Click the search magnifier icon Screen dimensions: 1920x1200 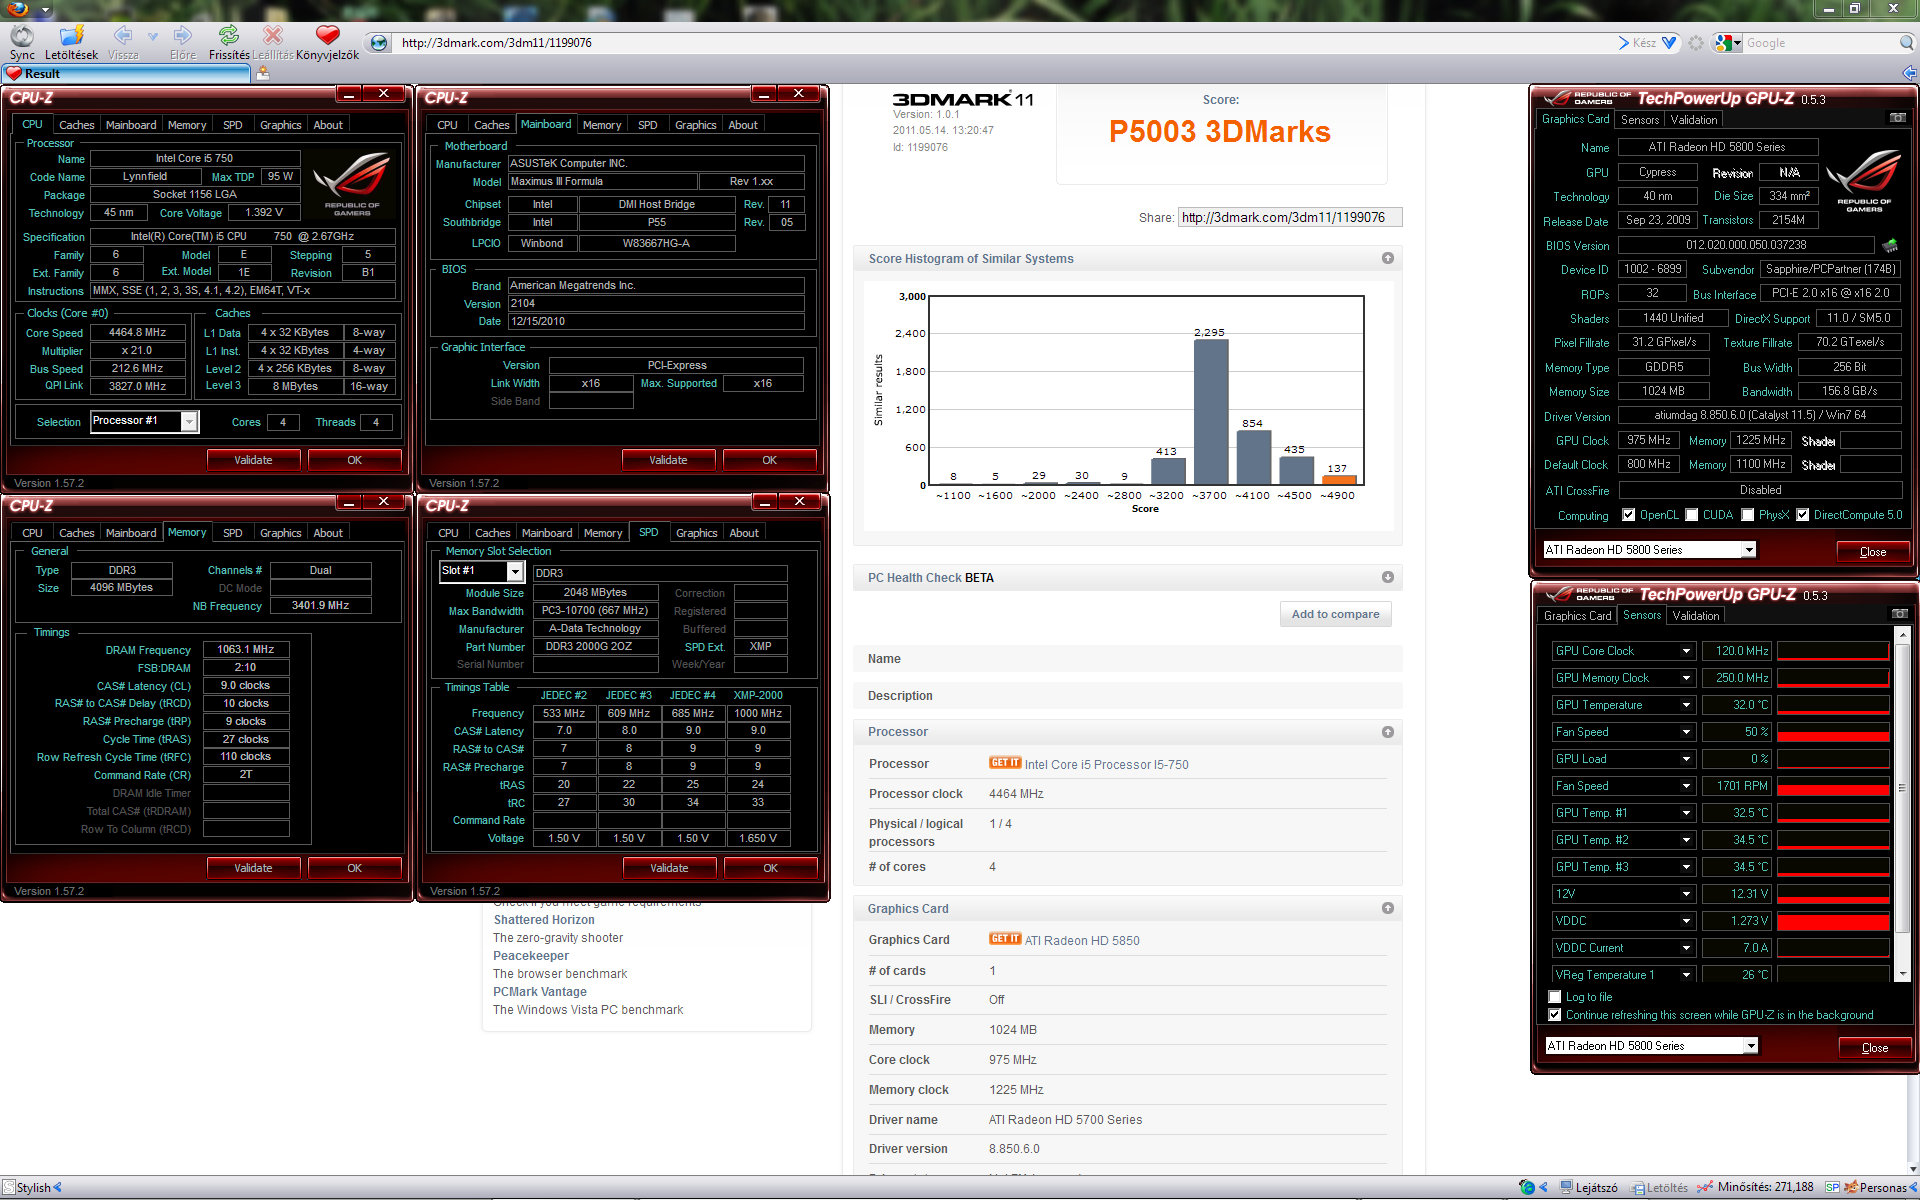pyautogui.click(x=1906, y=43)
